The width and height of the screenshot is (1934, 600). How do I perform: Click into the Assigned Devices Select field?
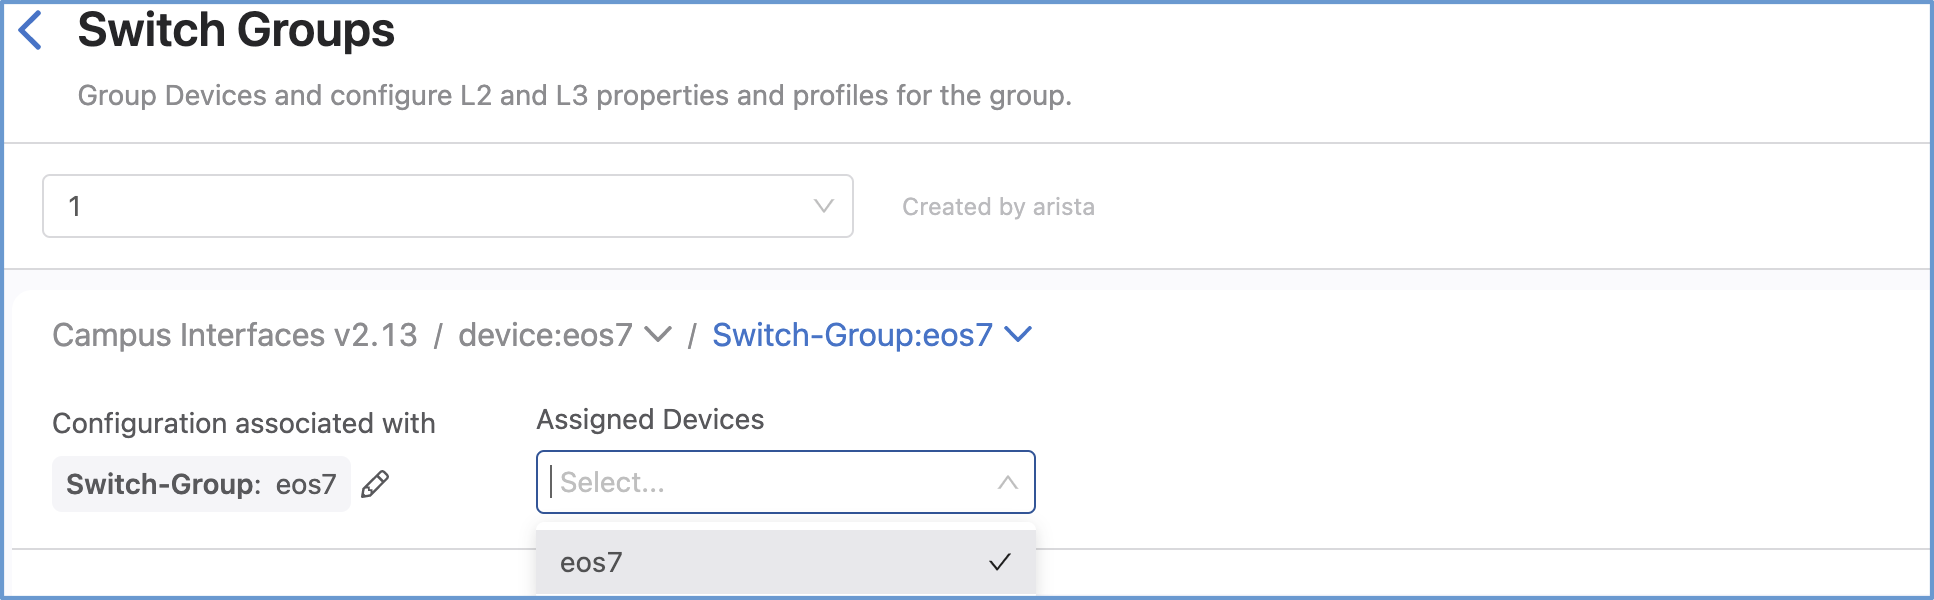[x=770, y=482]
